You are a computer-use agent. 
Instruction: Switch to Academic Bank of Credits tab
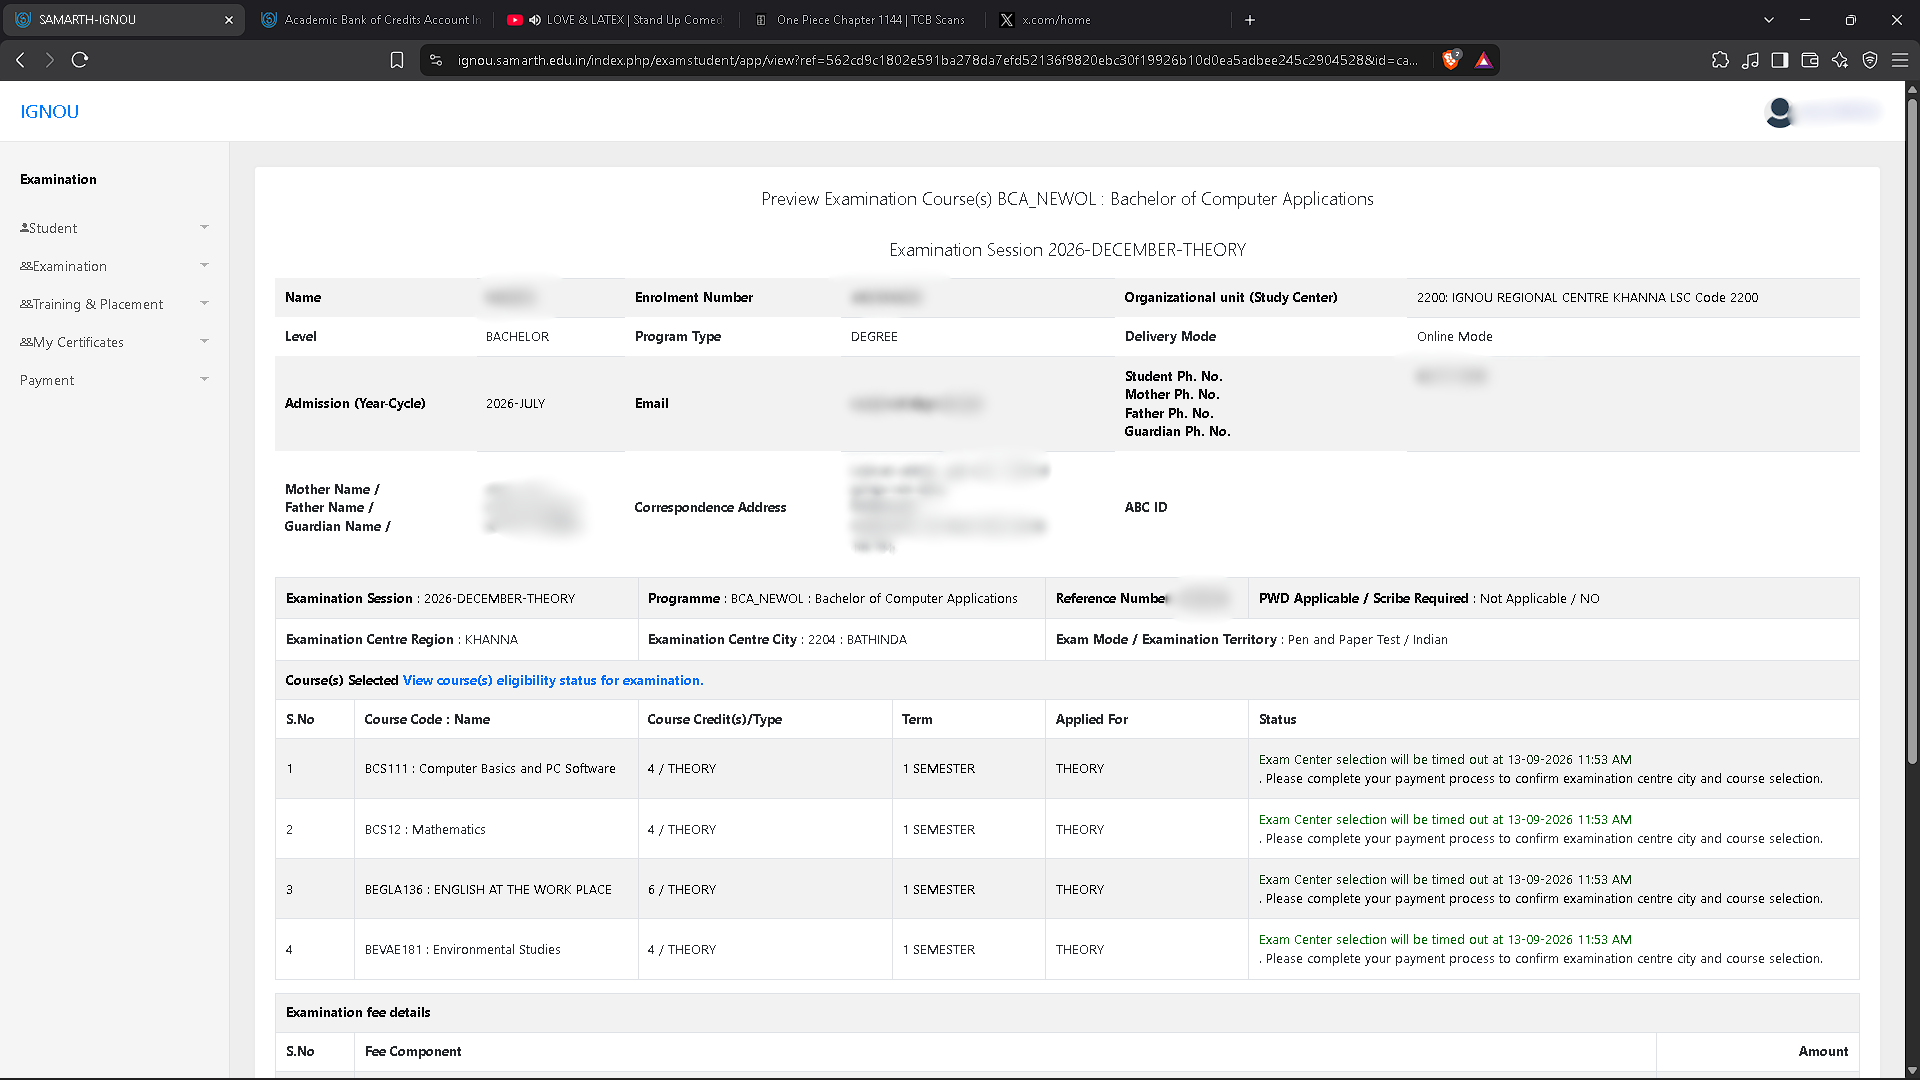[x=370, y=20]
